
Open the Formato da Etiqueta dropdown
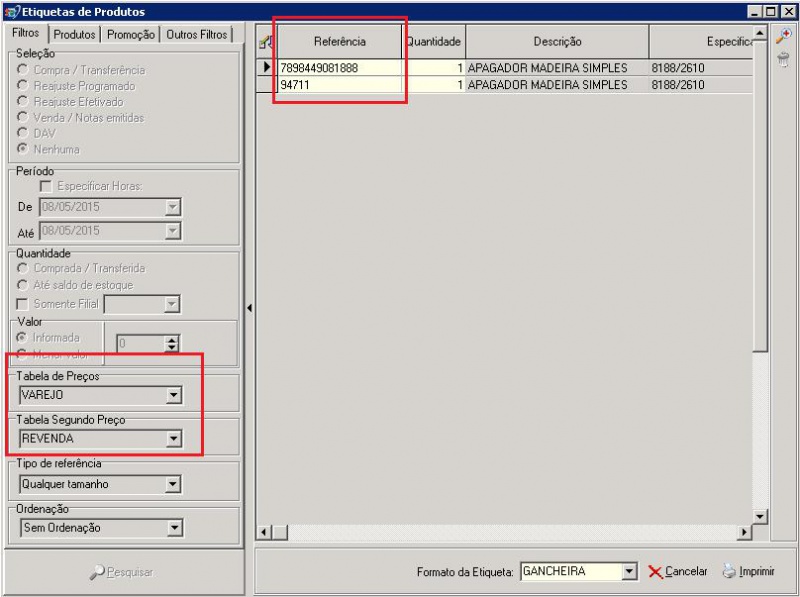pos(628,572)
